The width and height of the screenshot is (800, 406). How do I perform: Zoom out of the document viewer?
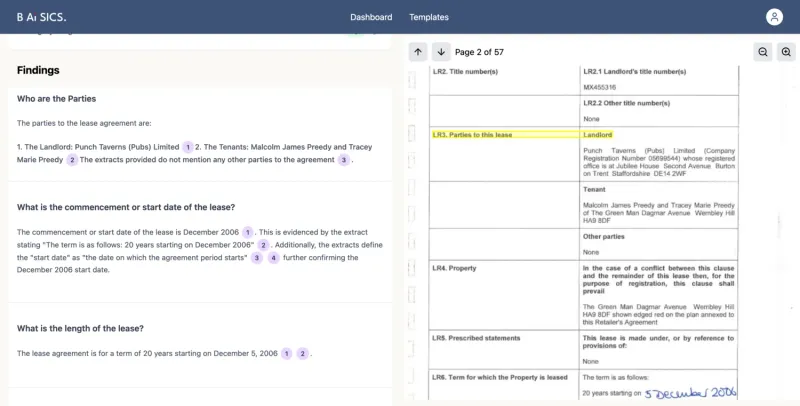[763, 52]
